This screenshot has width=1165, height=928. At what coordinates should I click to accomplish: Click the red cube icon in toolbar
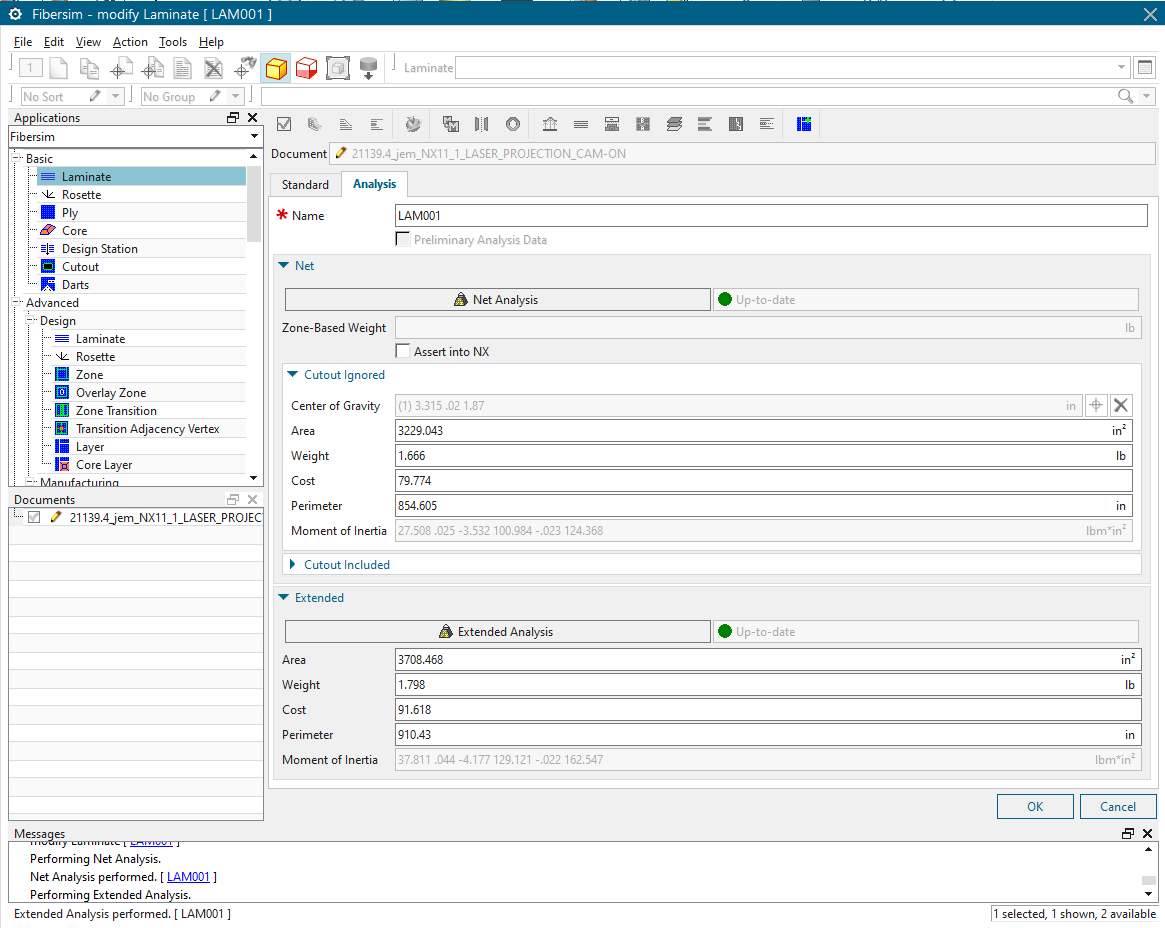pos(306,68)
